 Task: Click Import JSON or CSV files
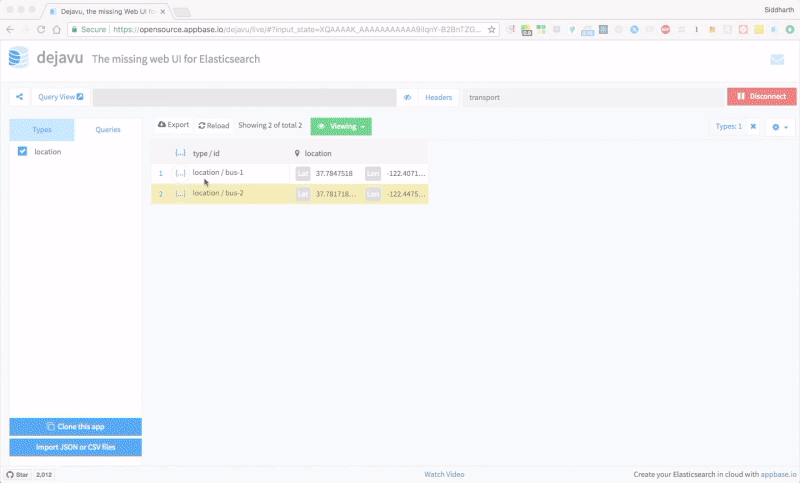tap(76, 447)
